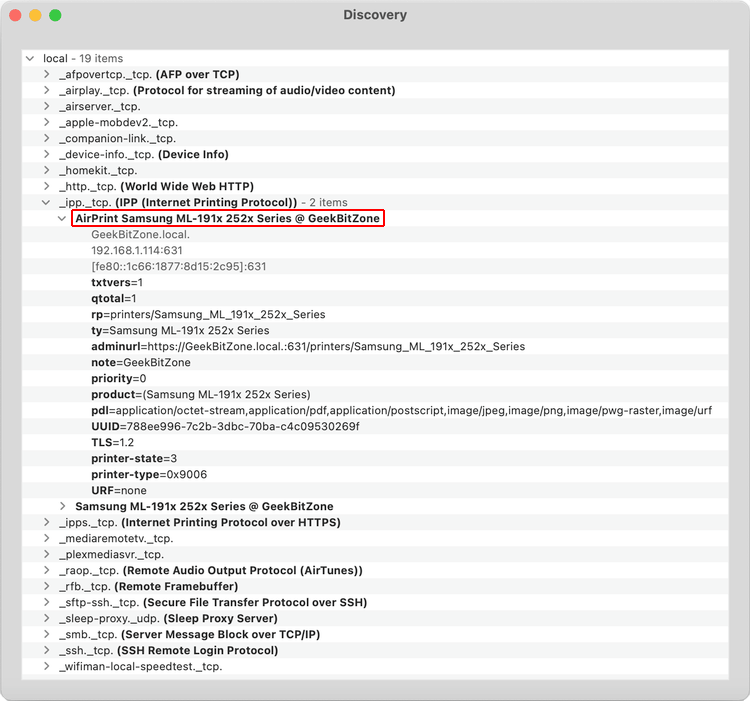Select the Secure File Transfer Protocol row
The height and width of the screenshot is (701, 750).
point(375,602)
